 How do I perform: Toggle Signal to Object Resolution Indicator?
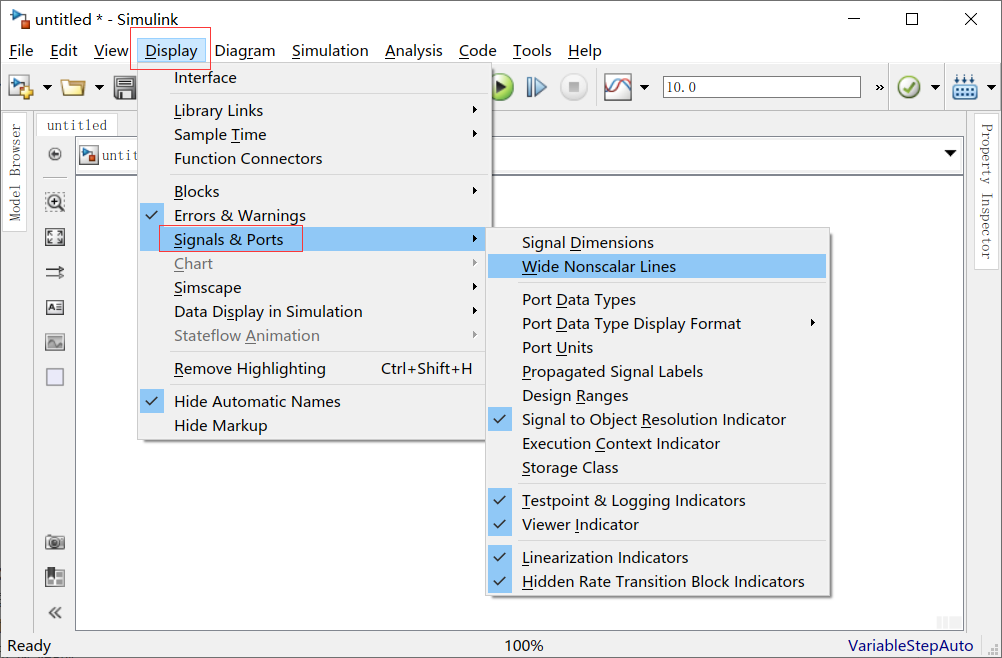click(x=657, y=419)
